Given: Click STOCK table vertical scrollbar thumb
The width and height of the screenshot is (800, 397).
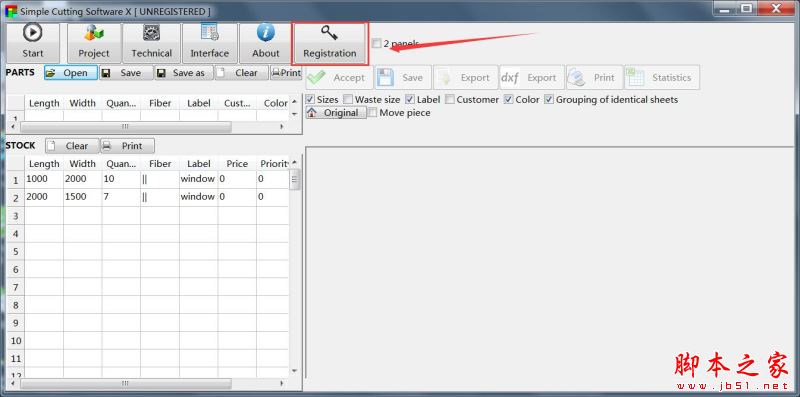Looking at the screenshot, I should coord(295,179).
